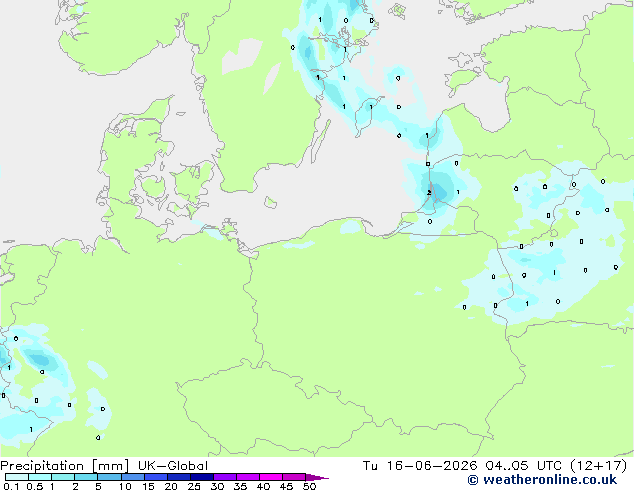Click the legend label '30'
The width and height of the screenshot is (634, 490).
(218, 486)
